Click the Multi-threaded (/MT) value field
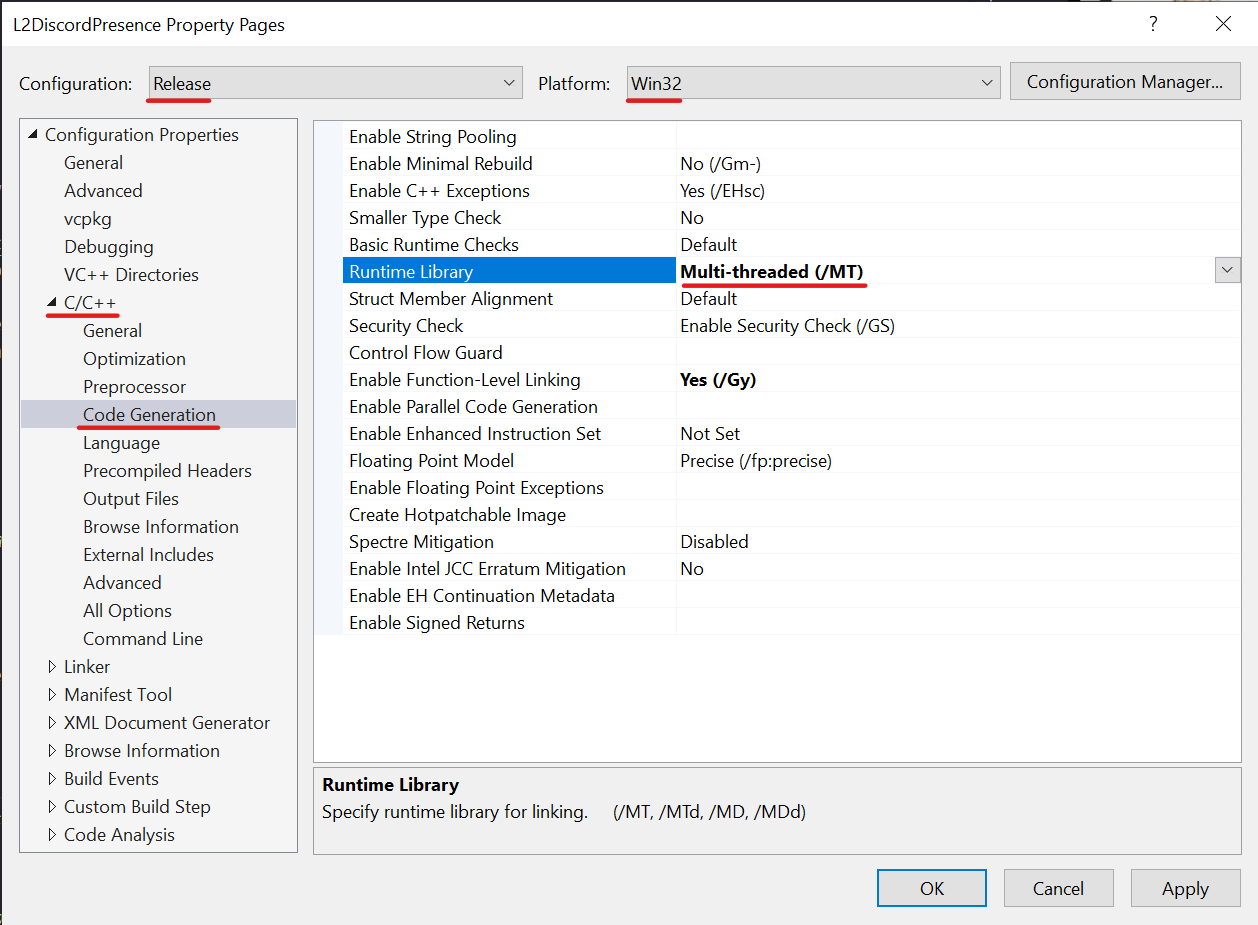The width and height of the screenshot is (1258, 925). pos(945,272)
